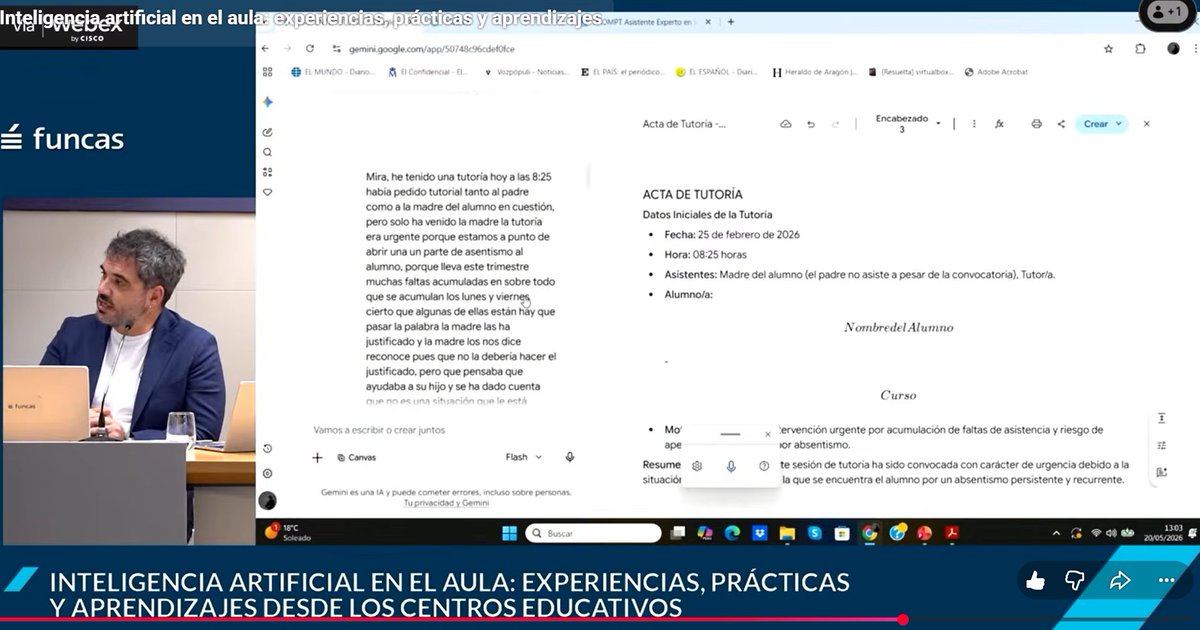Screen dimensions: 1200x630
Task: Open the Flash model selector
Action: (x=524, y=457)
